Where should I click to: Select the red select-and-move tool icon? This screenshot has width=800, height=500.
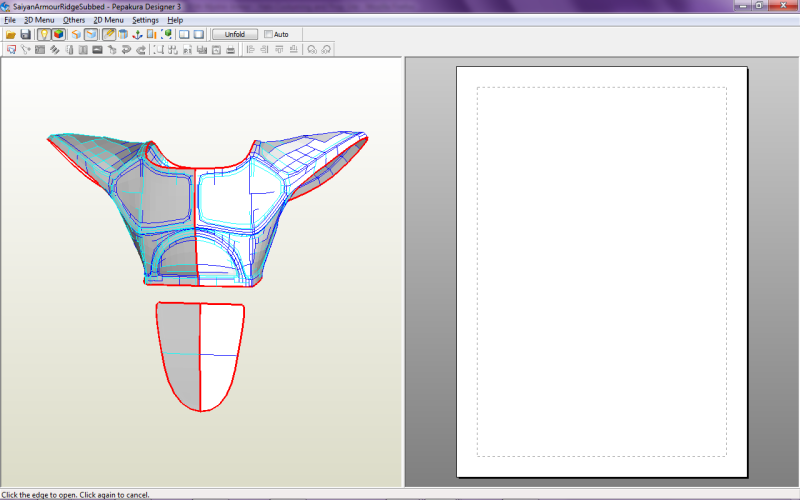click(x=11, y=49)
